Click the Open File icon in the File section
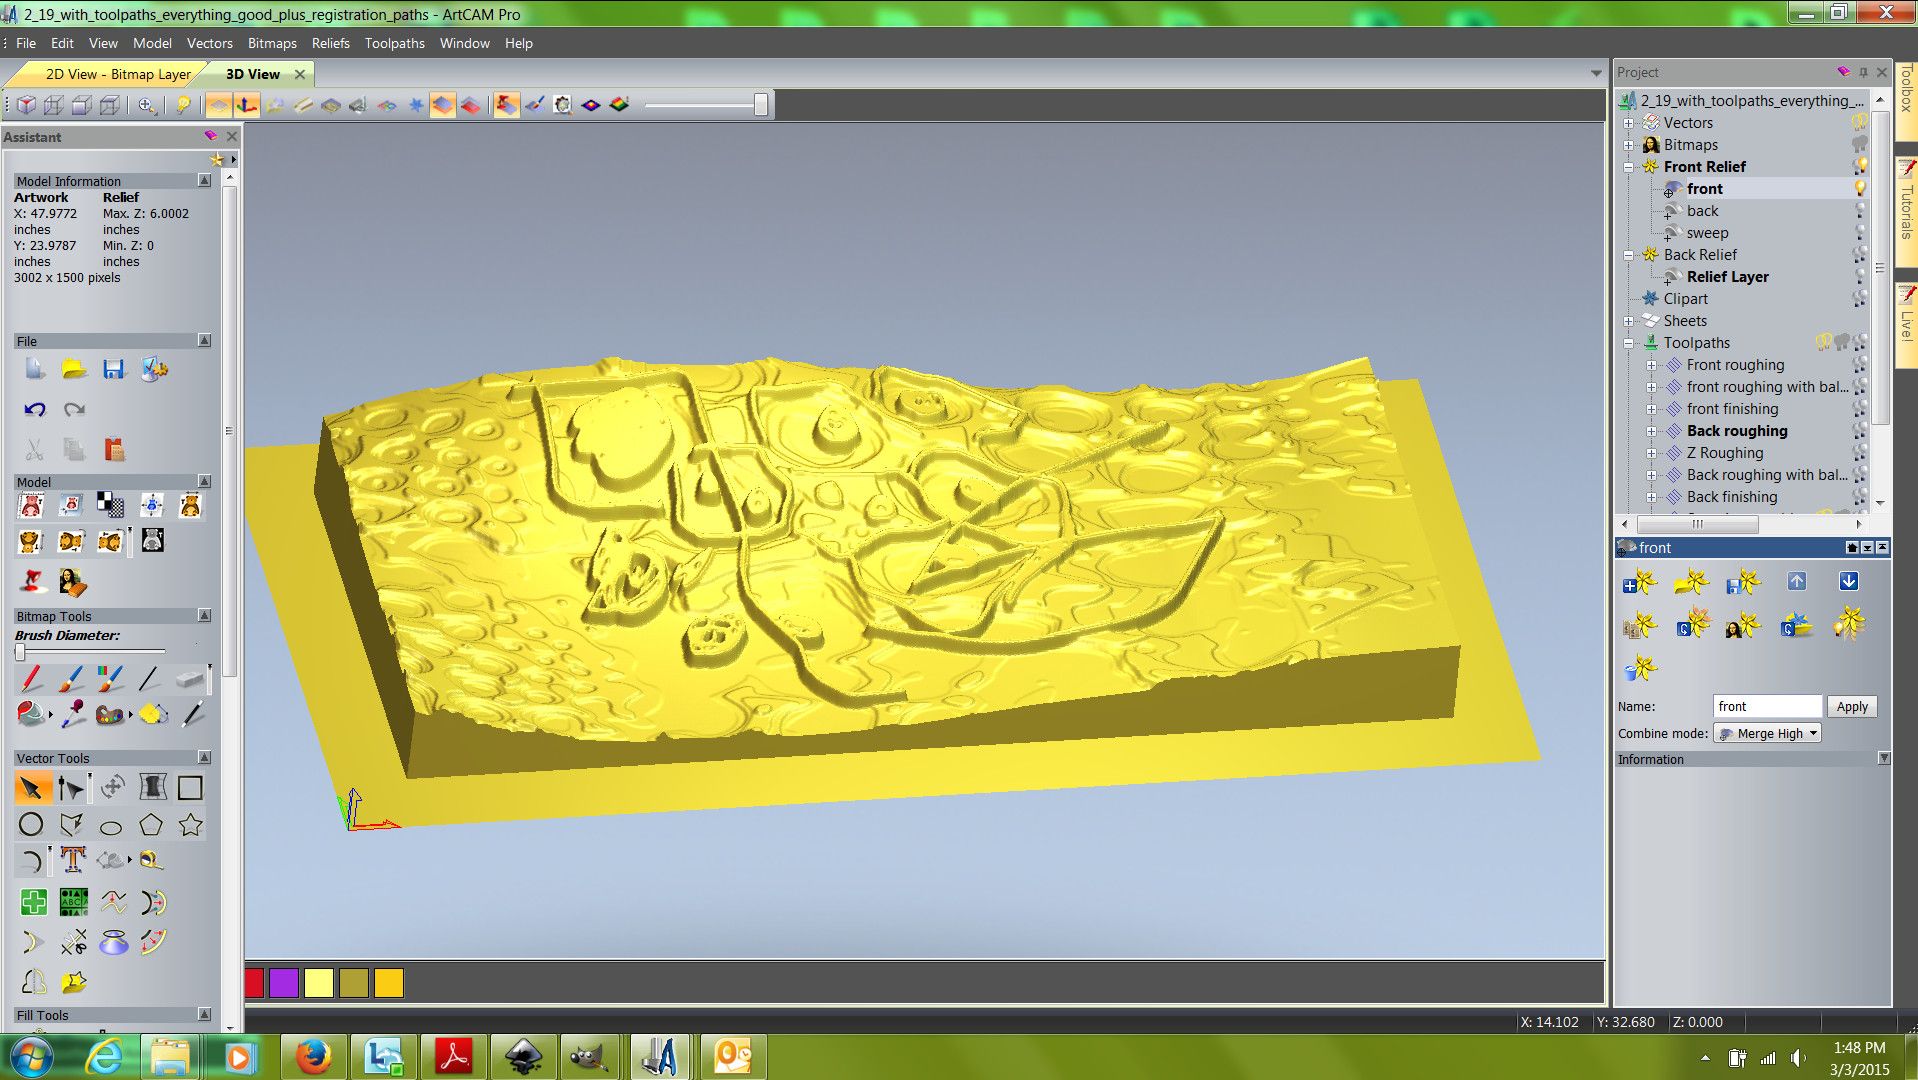This screenshot has height=1080, width=1918. (x=74, y=370)
